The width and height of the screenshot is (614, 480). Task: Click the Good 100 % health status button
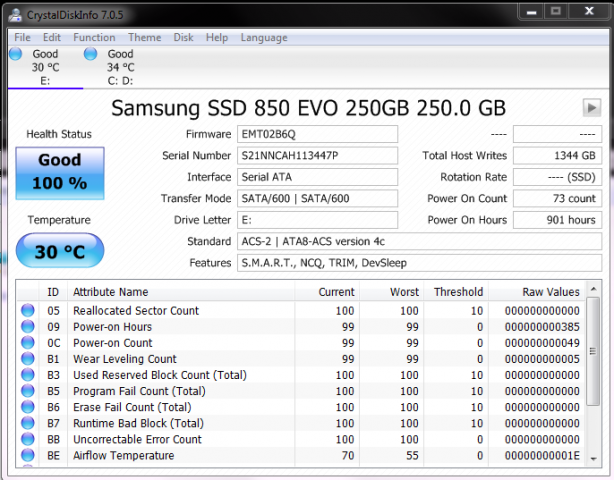[x=61, y=171]
